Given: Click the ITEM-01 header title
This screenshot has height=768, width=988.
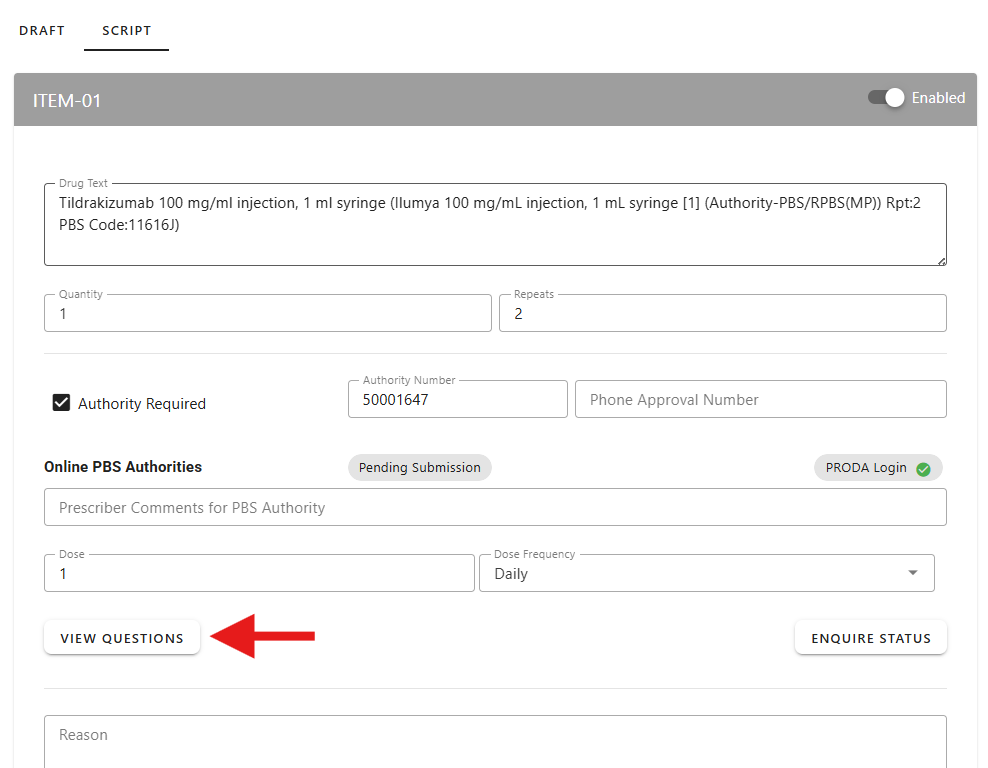Looking at the screenshot, I should click(x=67, y=101).
